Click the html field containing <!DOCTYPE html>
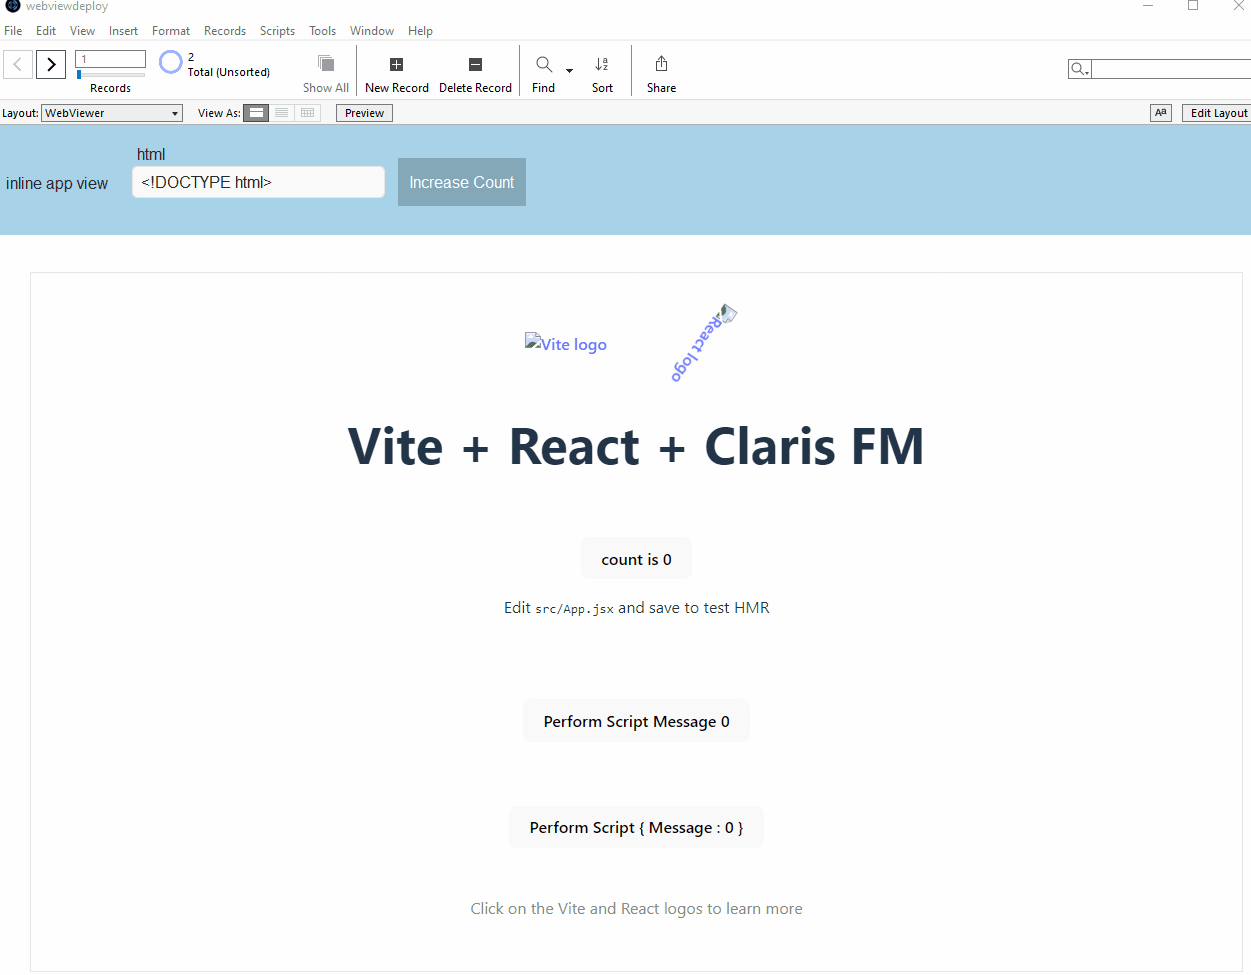 (x=258, y=182)
